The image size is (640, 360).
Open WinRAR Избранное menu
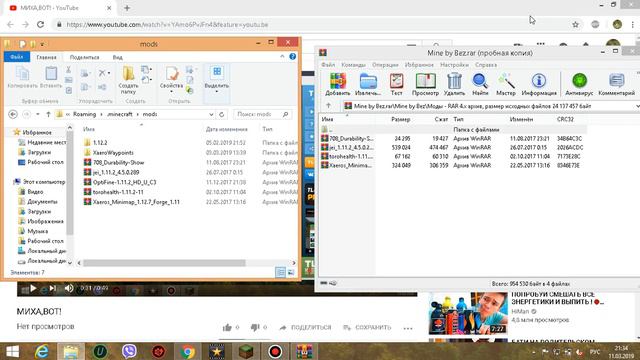[419, 65]
